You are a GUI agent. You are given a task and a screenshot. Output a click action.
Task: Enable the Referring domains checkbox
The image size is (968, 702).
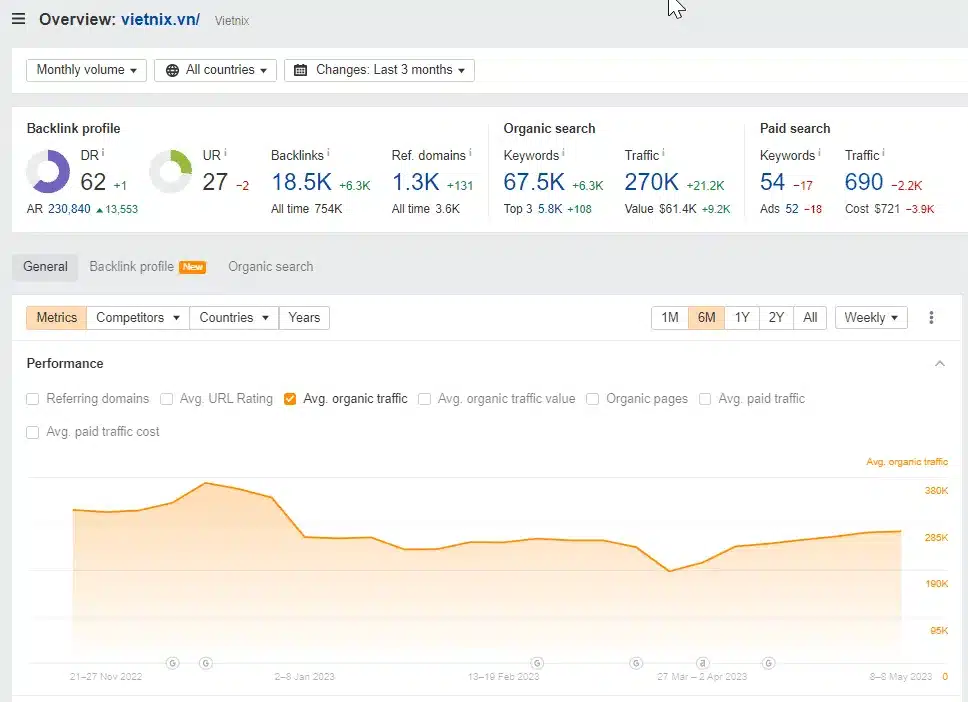tap(33, 399)
